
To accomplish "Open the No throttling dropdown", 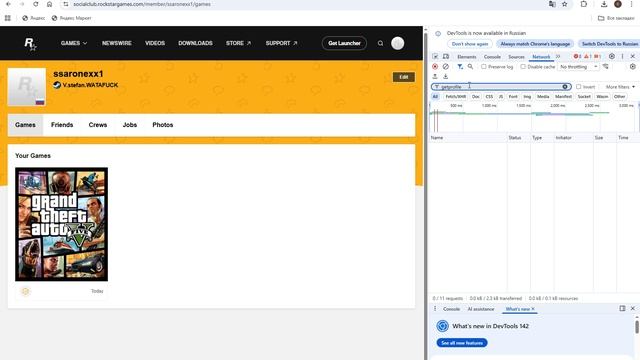I will tap(579, 67).
